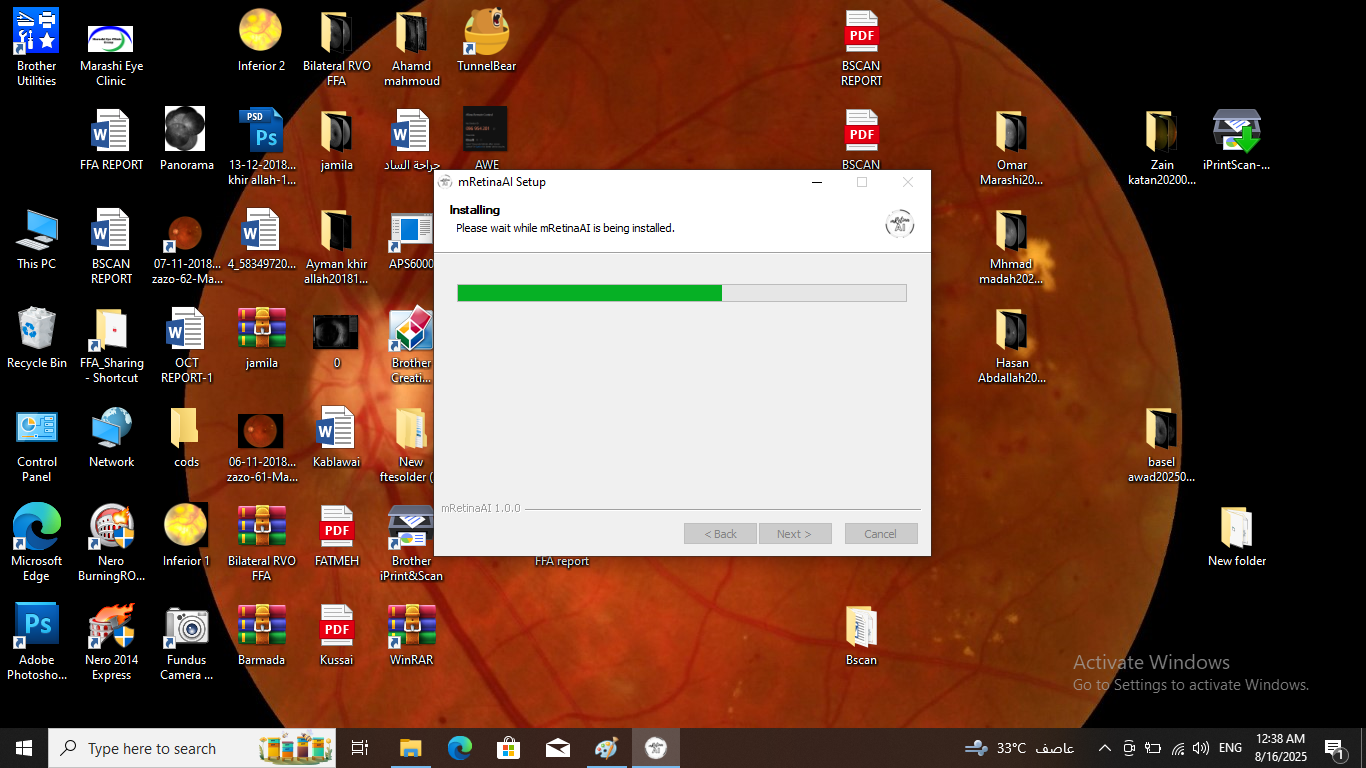Screen dimensions: 1366x768
Task: Click the installation progress bar
Action: (x=681, y=293)
